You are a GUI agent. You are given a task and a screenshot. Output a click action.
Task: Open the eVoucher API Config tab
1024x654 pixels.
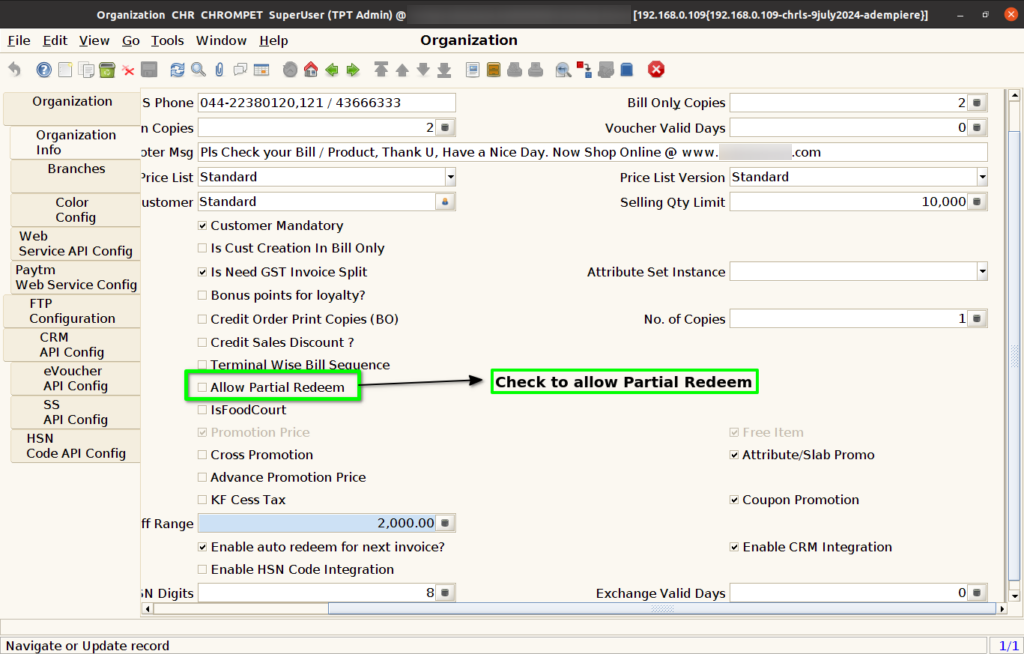tap(76, 378)
